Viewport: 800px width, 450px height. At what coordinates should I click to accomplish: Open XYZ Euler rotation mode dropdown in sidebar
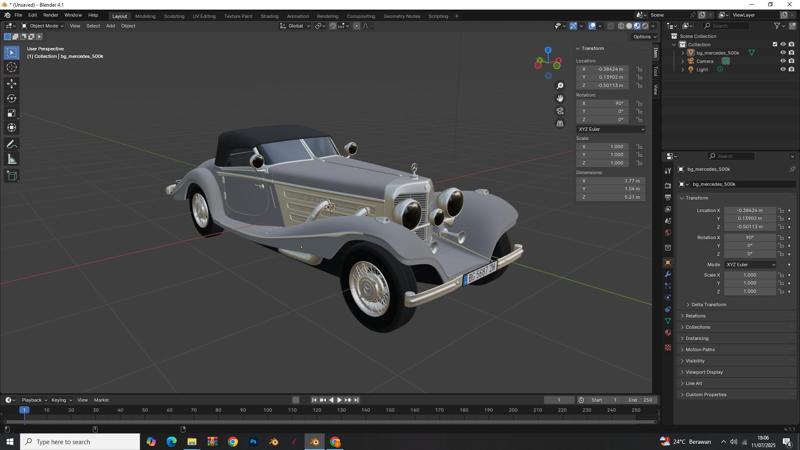pyautogui.click(x=611, y=129)
